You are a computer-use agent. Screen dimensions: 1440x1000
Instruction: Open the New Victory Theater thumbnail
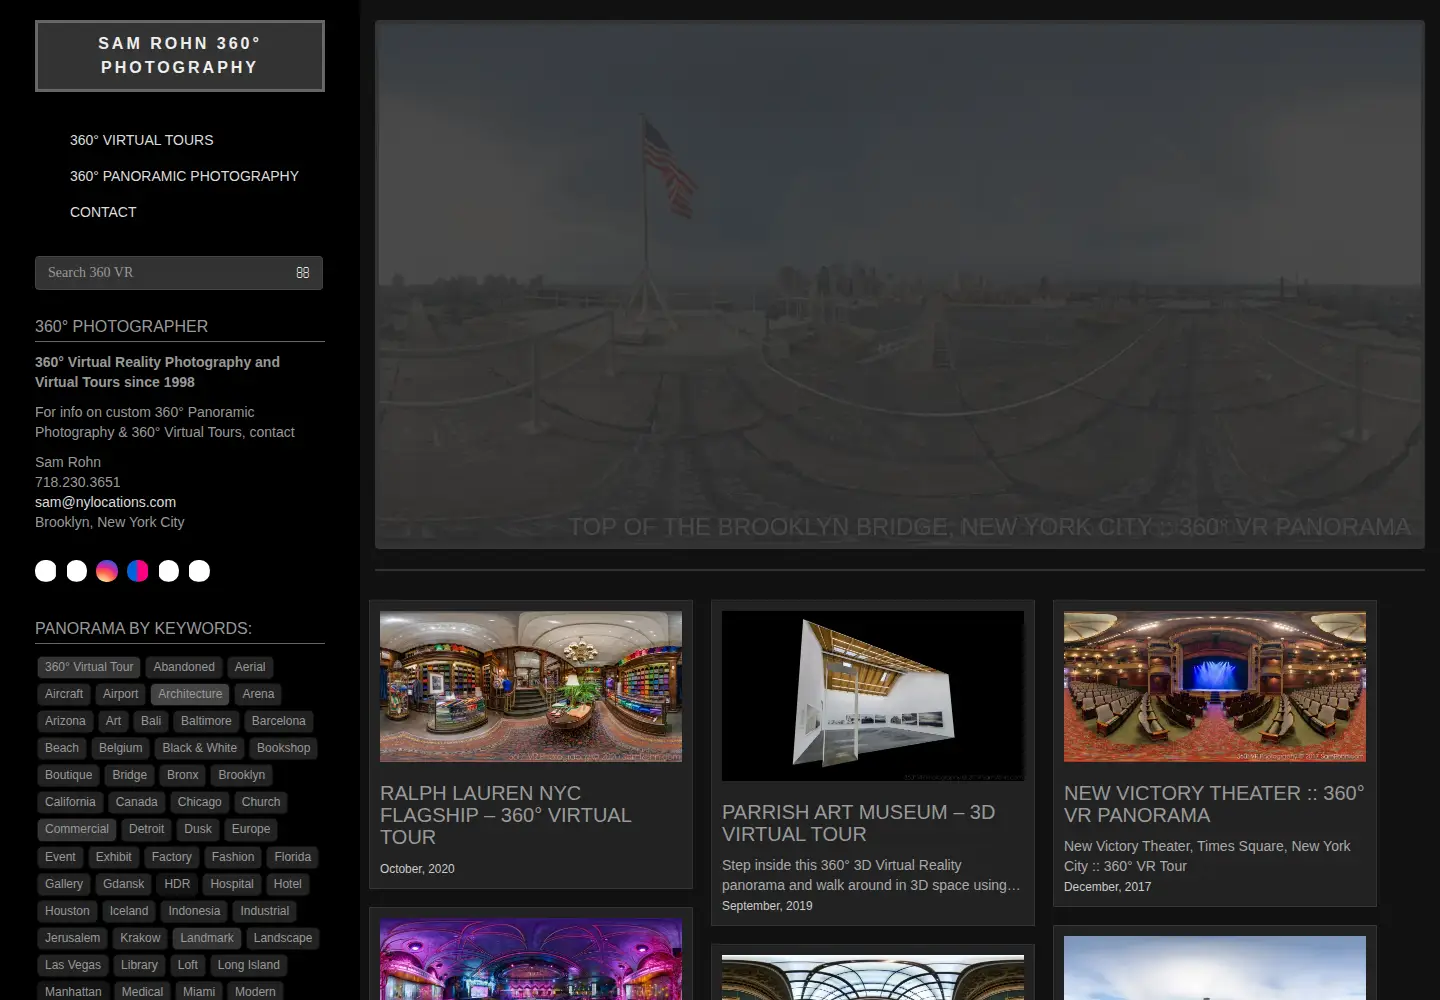pyautogui.click(x=1215, y=686)
